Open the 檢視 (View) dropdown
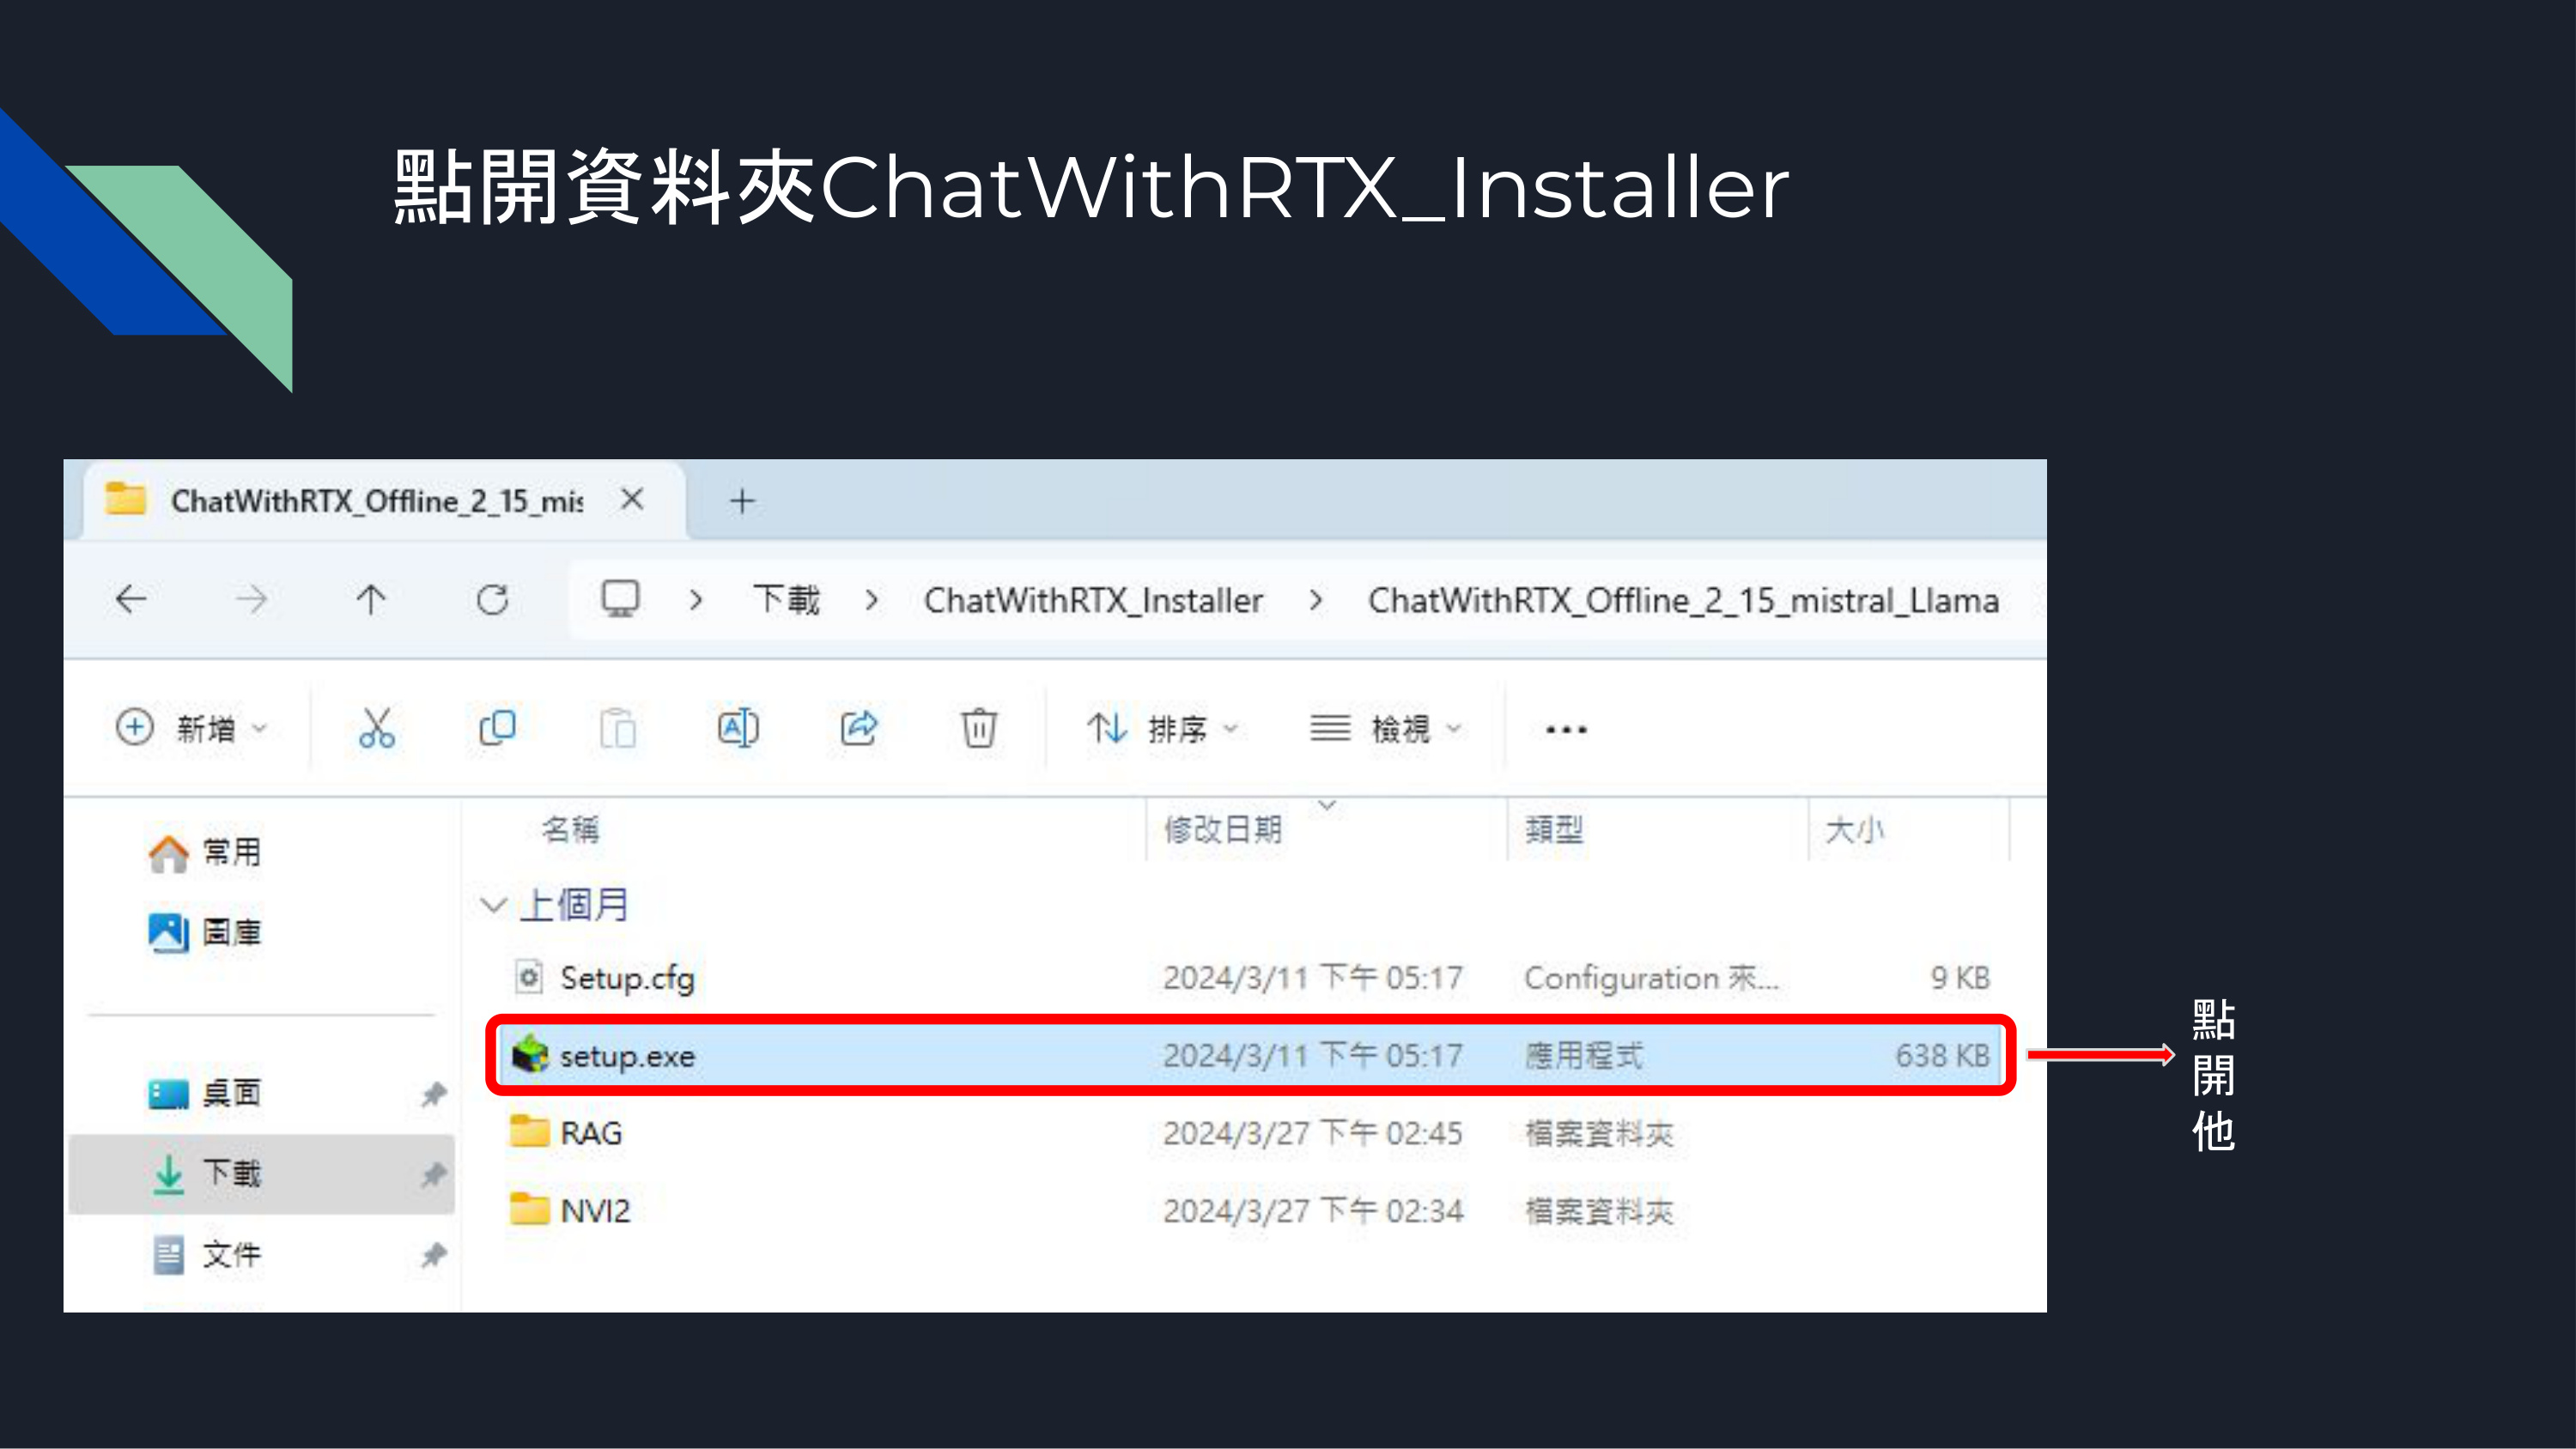 click(x=1386, y=728)
